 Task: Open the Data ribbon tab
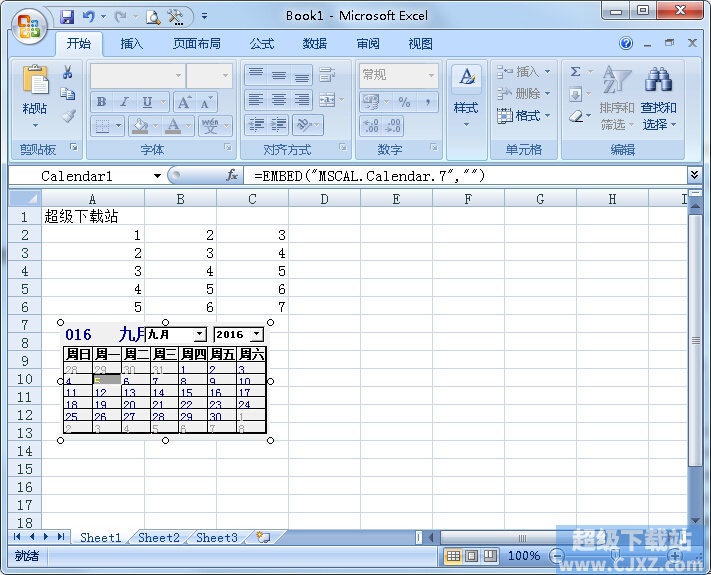[315, 44]
